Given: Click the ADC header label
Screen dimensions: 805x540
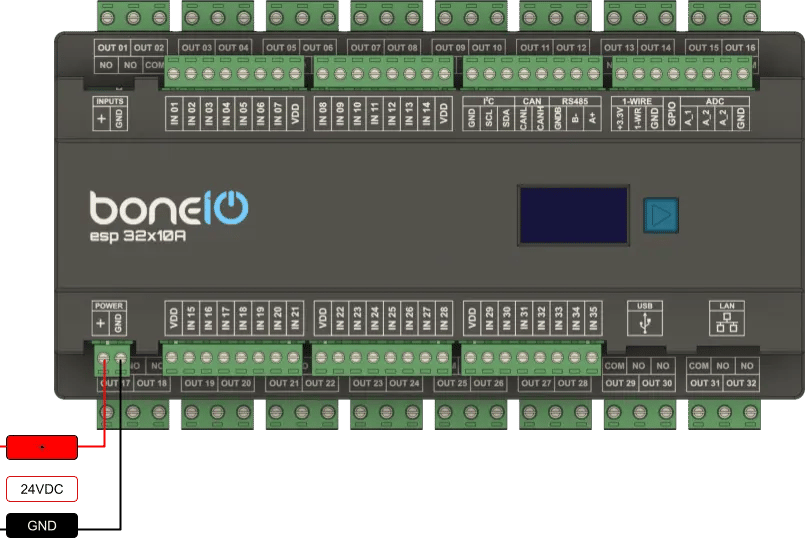Looking at the screenshot, I should (714, 101).
